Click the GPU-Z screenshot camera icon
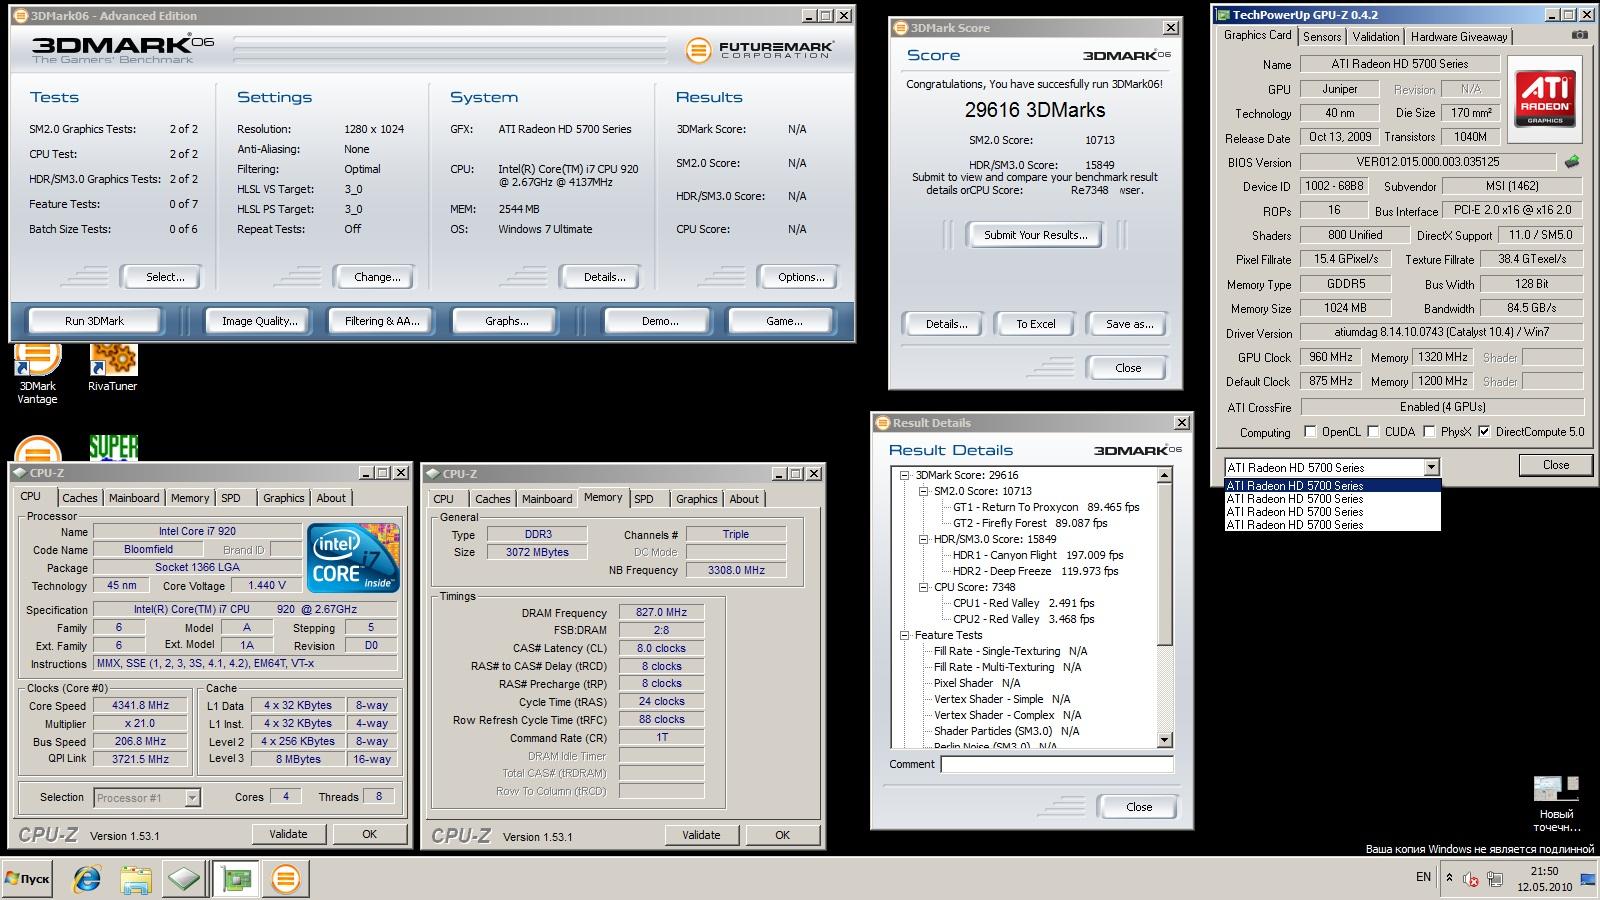 tap(1579, 35)
